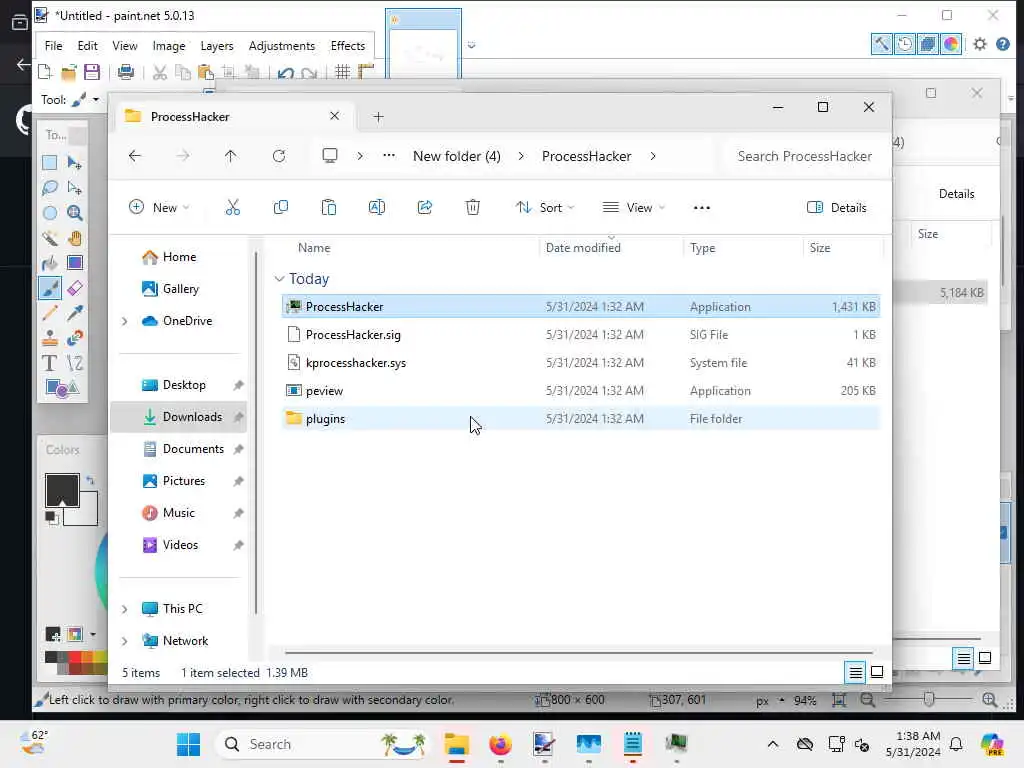Click the primary color swatch
Image resolution: width=1024 pixels, height=768 pixels.
[61, 490]
